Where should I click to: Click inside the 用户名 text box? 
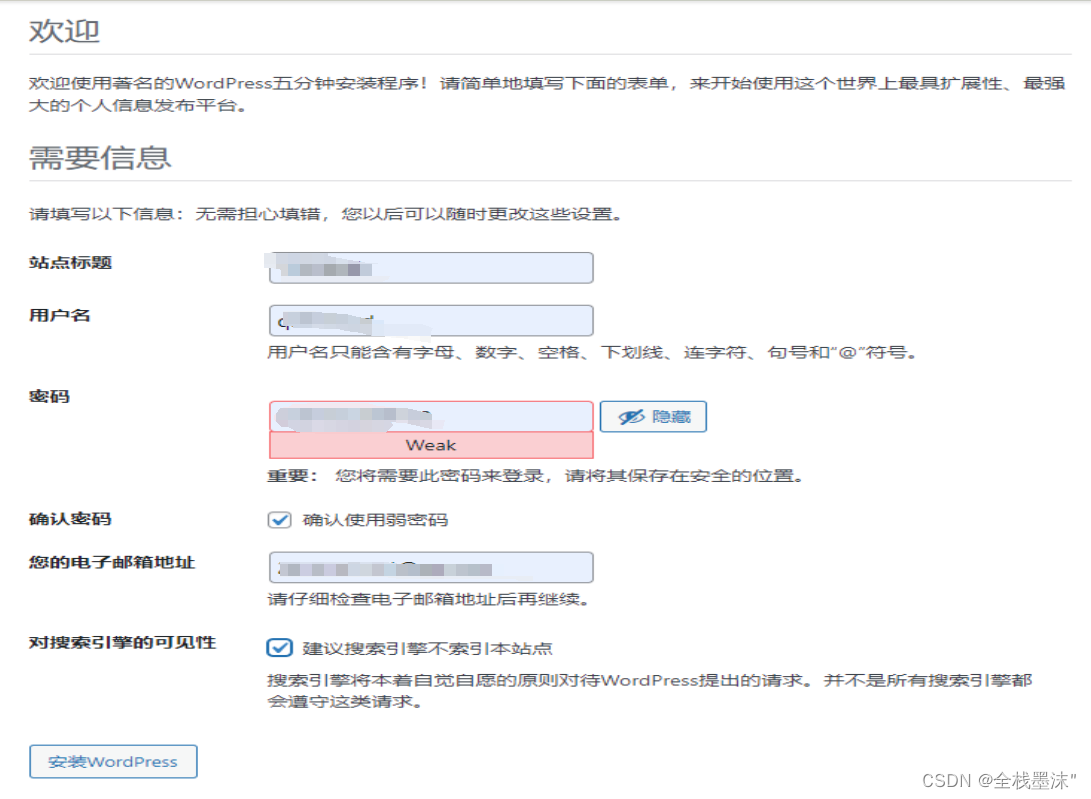point(430,318)
